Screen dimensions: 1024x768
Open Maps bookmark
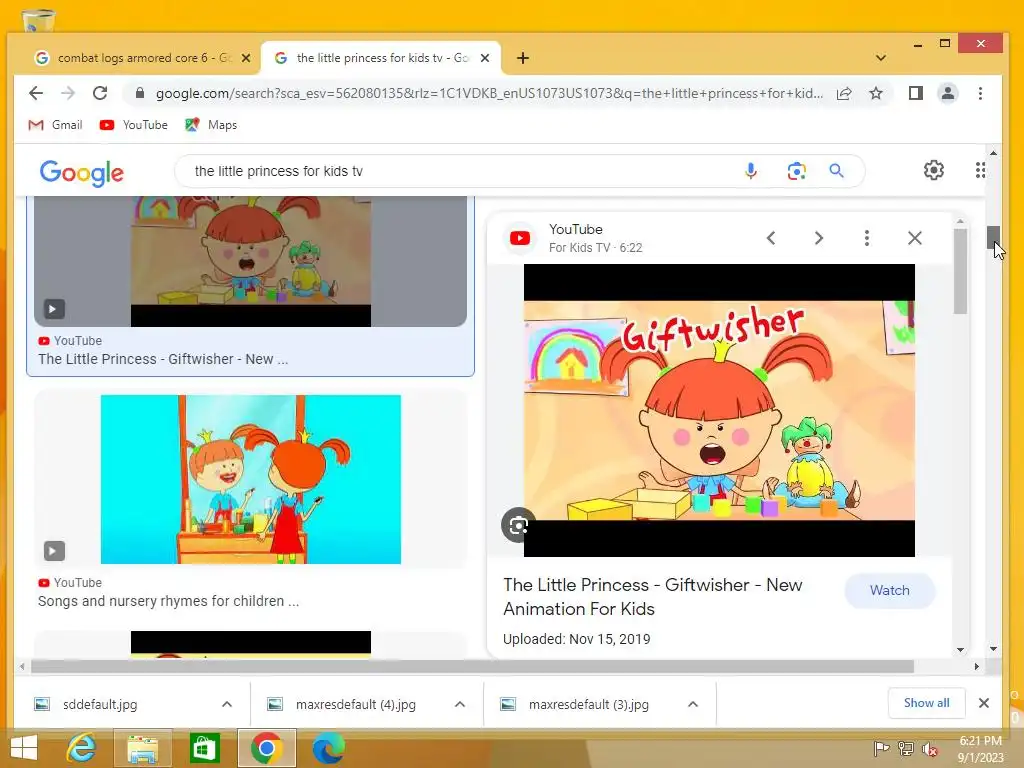211,125
